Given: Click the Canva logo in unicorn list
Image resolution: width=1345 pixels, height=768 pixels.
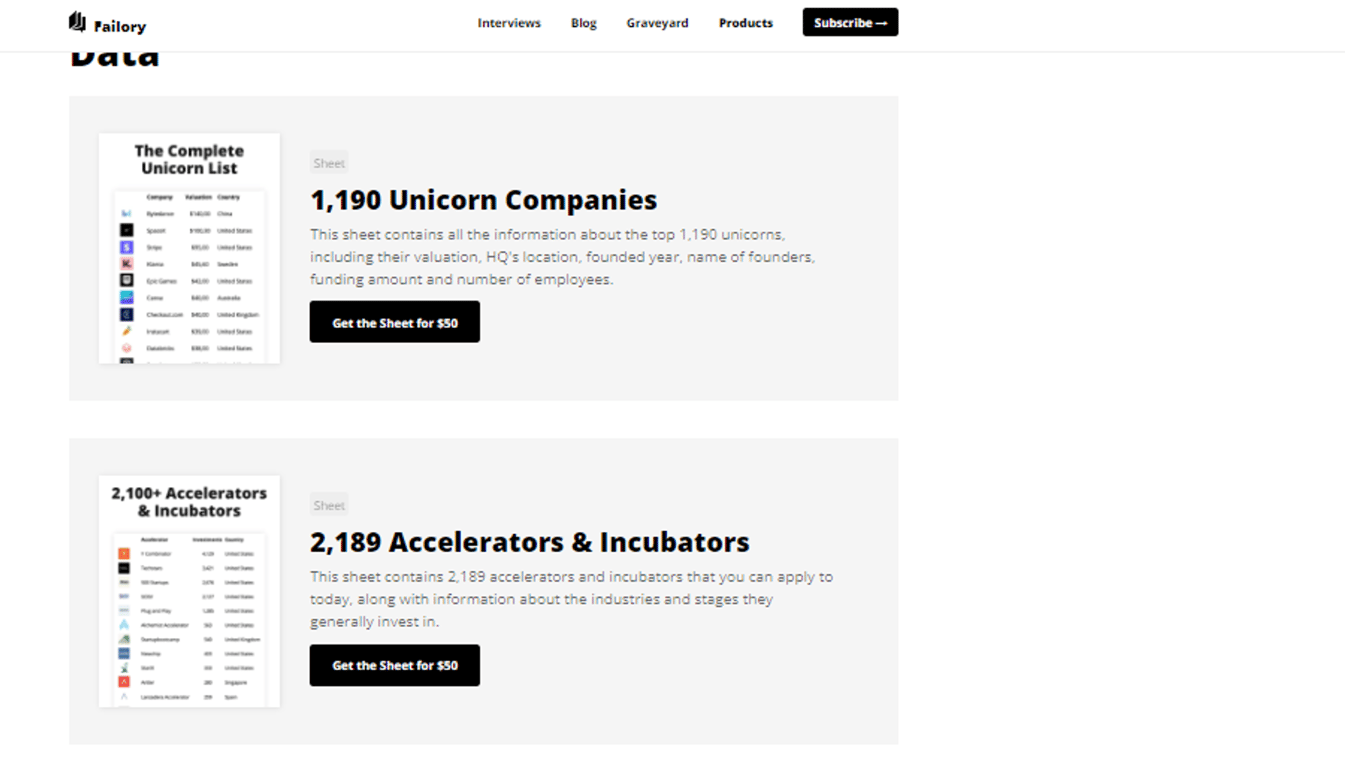Looking at the screenshot, I should coord(127,298).
